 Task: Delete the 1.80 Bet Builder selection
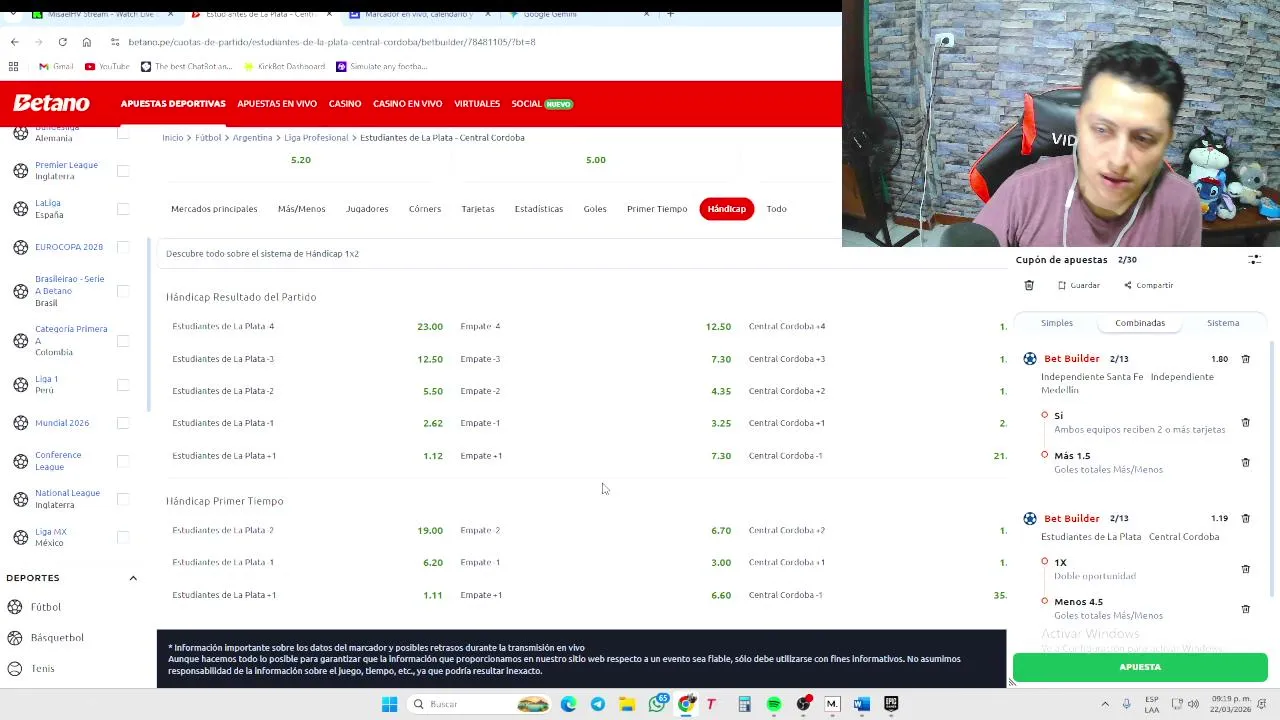1245,358
